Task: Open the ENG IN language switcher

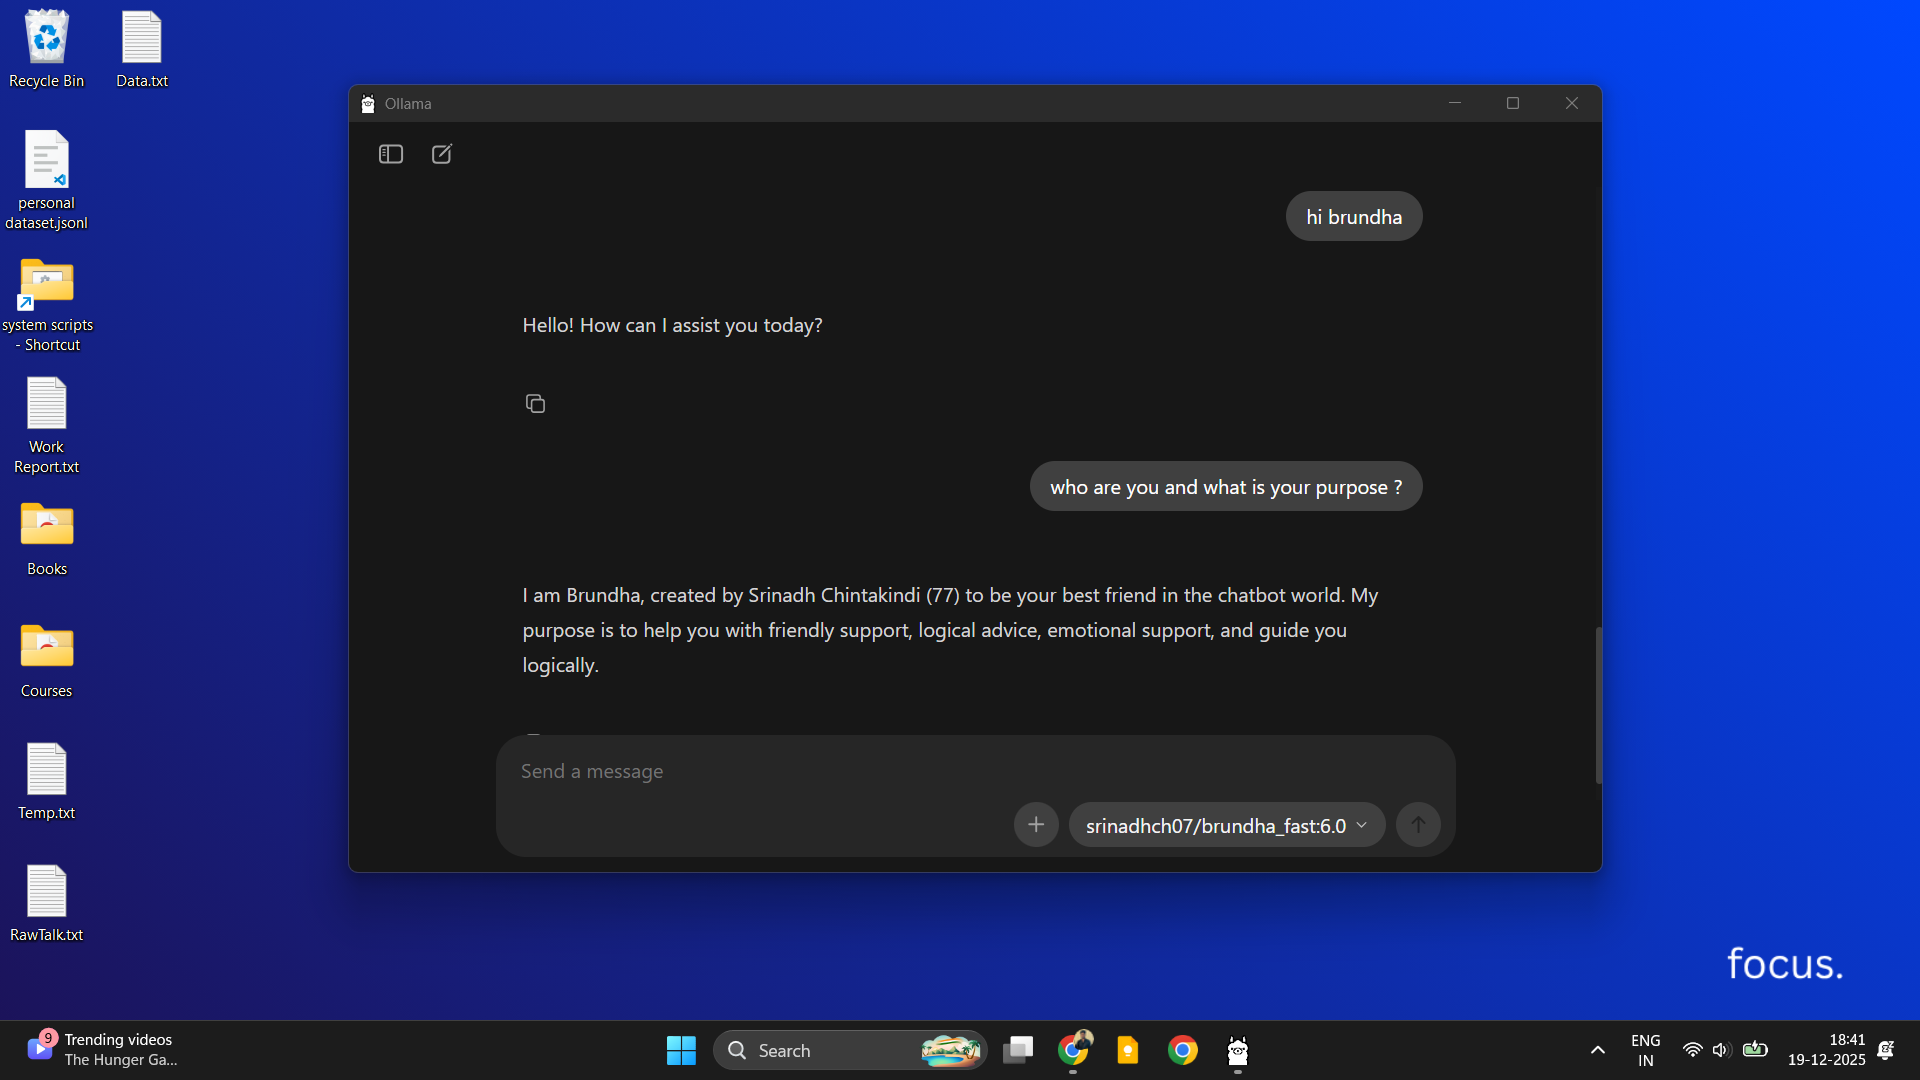Action: (1645, 1050)
